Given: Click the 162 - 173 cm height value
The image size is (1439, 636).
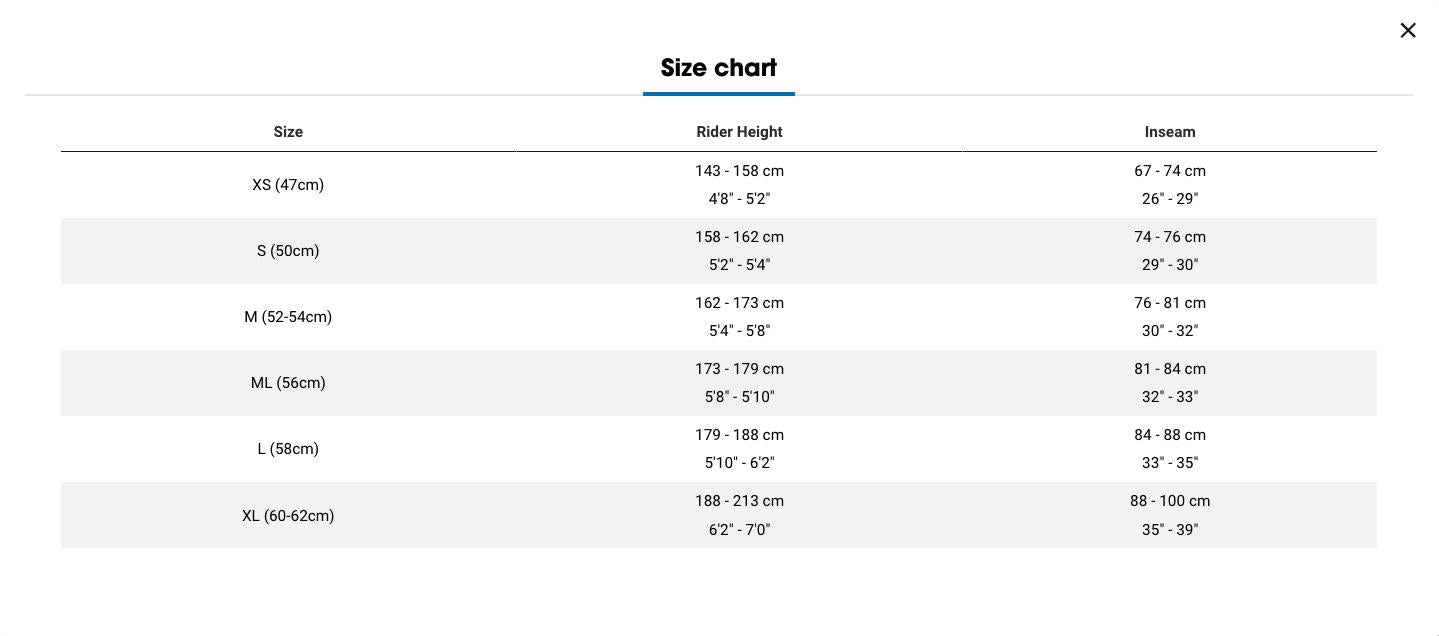Looking at the screenshot, I should (739, 303).
